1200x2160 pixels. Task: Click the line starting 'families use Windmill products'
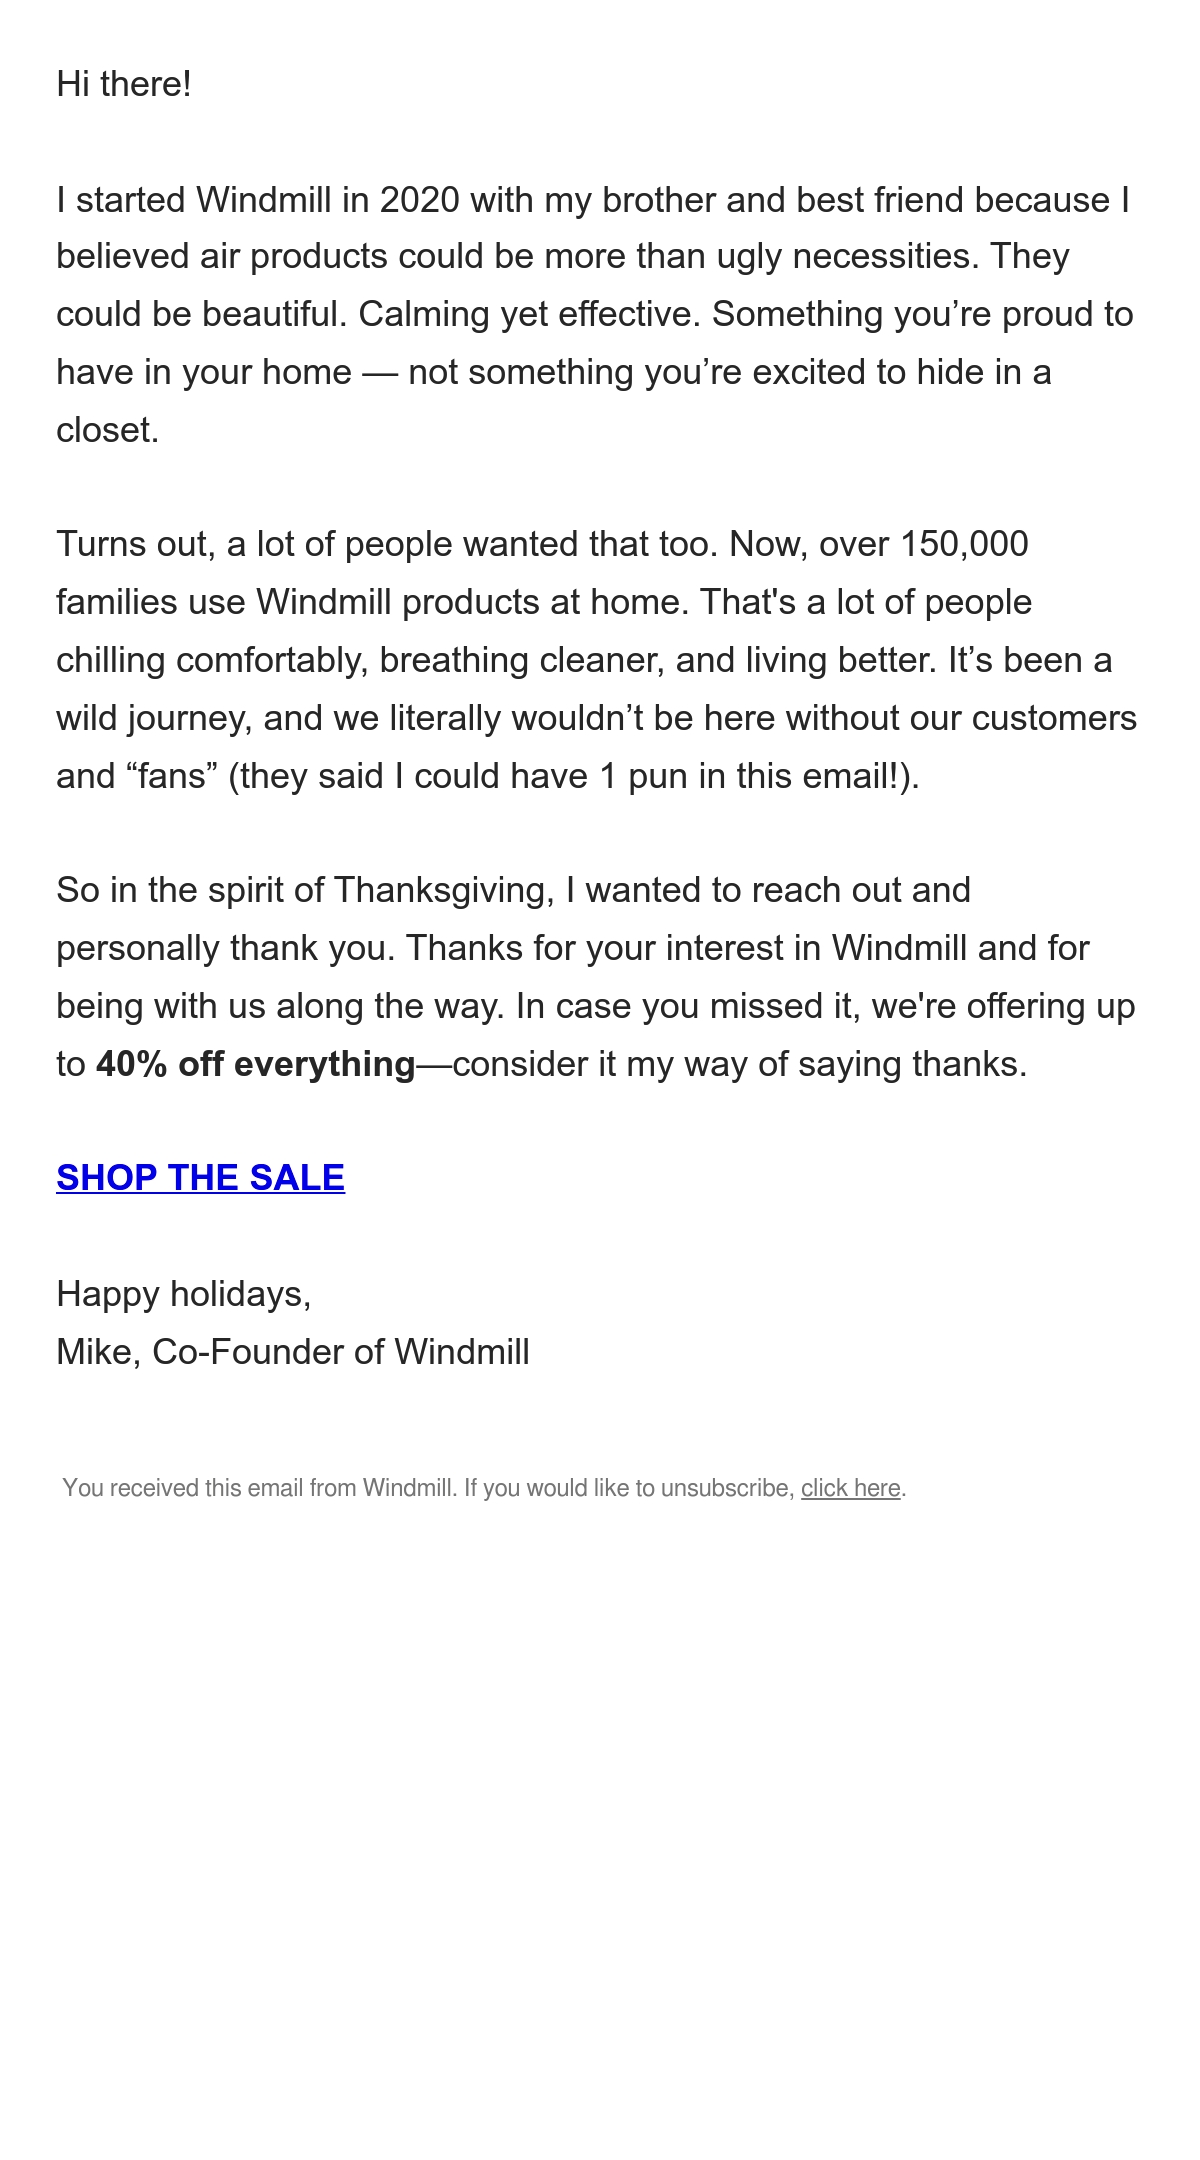(544, 602)
